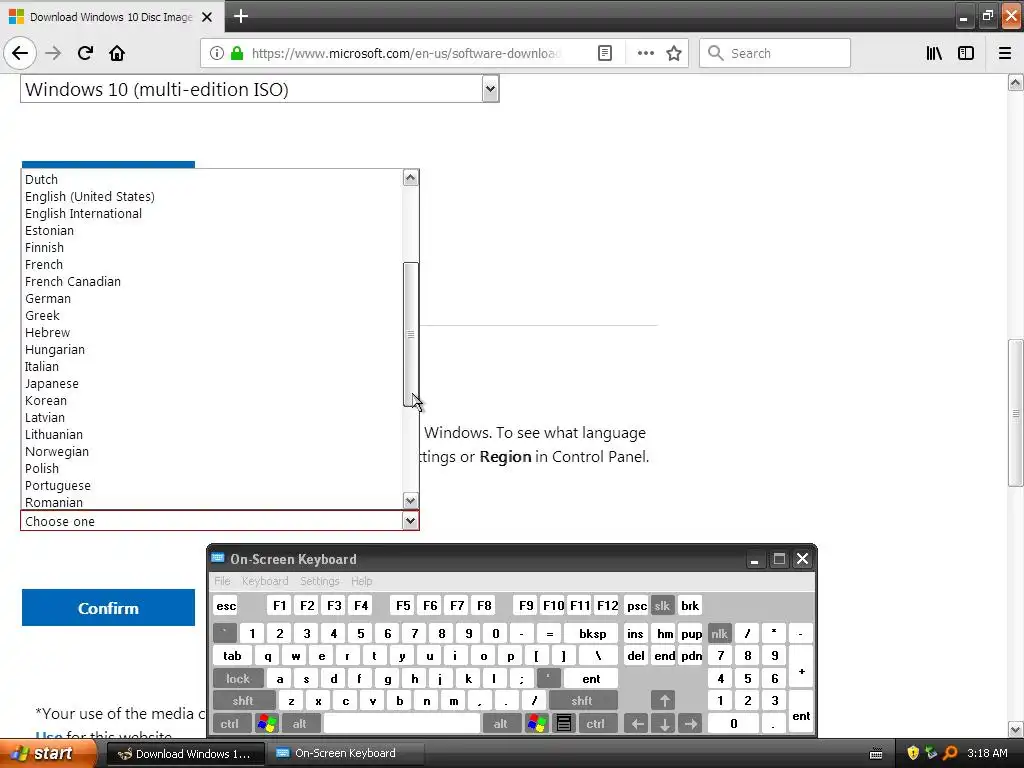
Task: Open File menu in On-Screen Keyboard
Action: pyautogui.click(x=222, y=581)
